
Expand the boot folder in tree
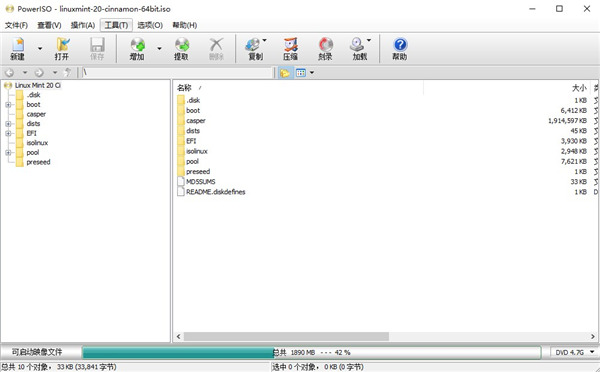pos(8,104)
